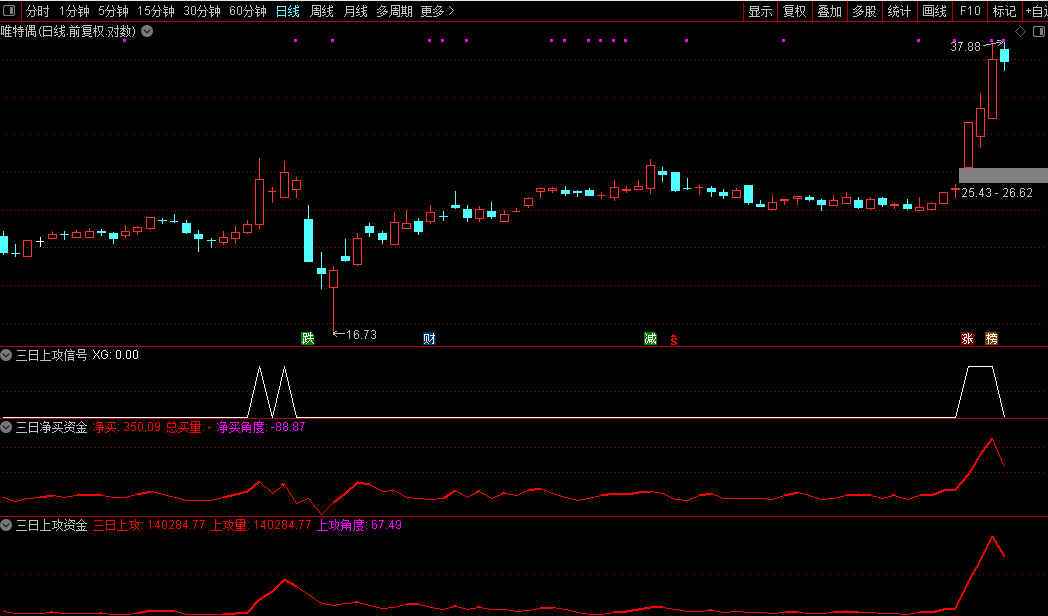This screenshot has width=1048, height=616.
Task: Click the orange 榜 event marker
Action: 991,339
